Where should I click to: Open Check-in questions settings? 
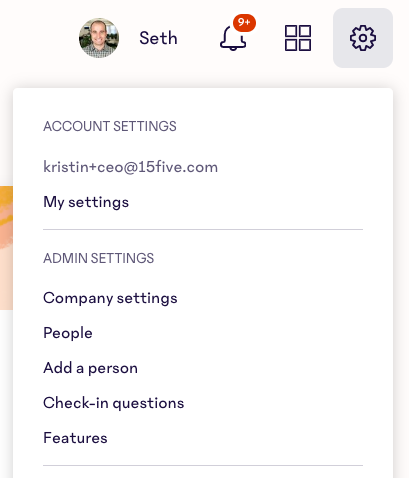tap(114, 403)
